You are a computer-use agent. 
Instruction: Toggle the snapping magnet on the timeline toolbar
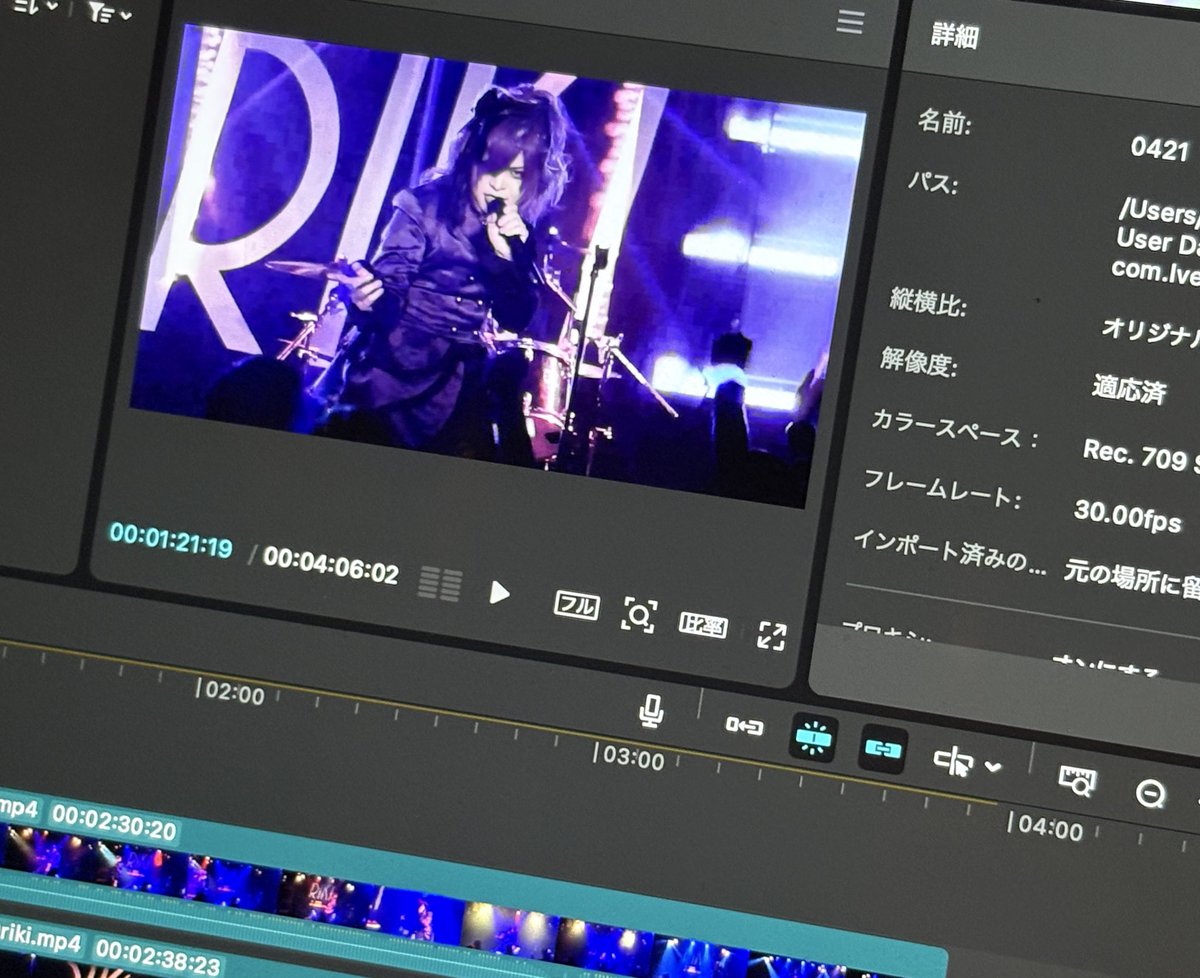tap(815, 737)
